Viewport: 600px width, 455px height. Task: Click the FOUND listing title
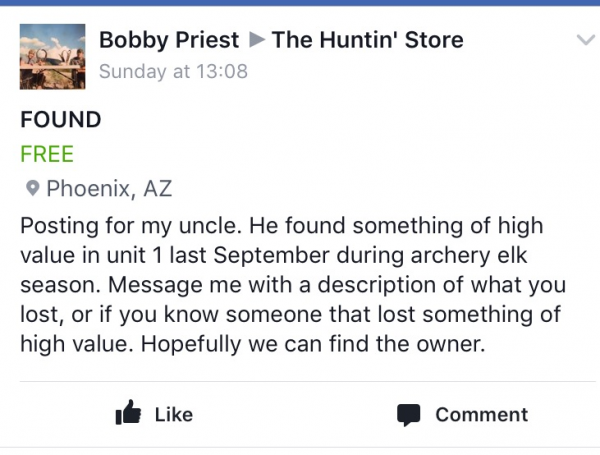click(60, 120)
